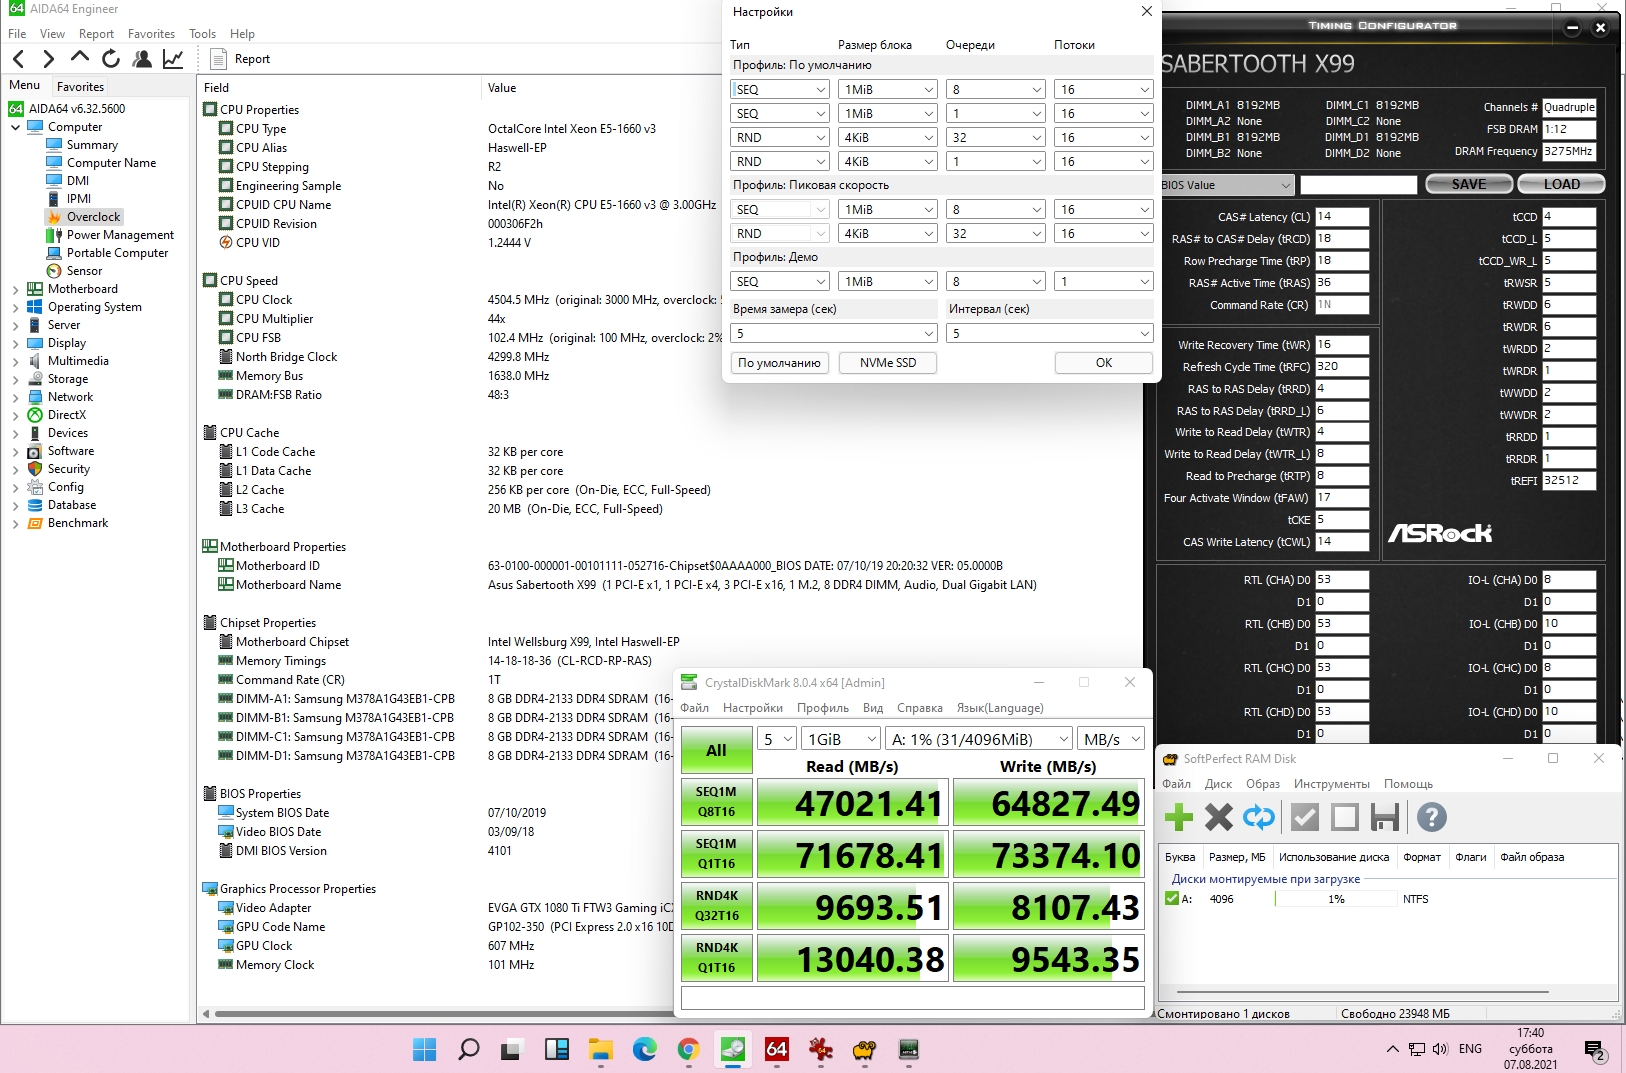Click the grey checkmark icon in RAM Disk toolbar
1626x1073 pixels.
(1305, 818)
